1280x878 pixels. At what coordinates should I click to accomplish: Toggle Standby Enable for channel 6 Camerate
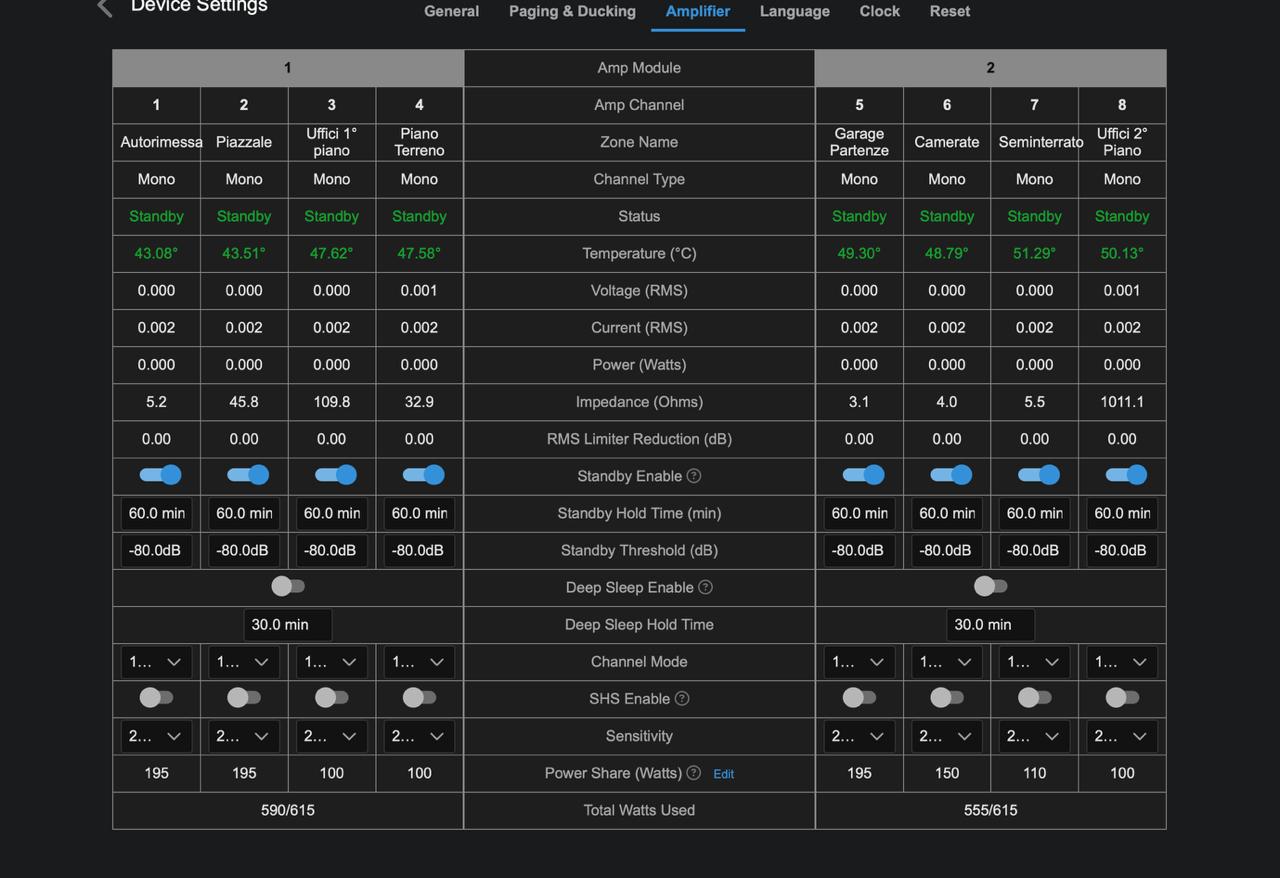tap(951, 475)
